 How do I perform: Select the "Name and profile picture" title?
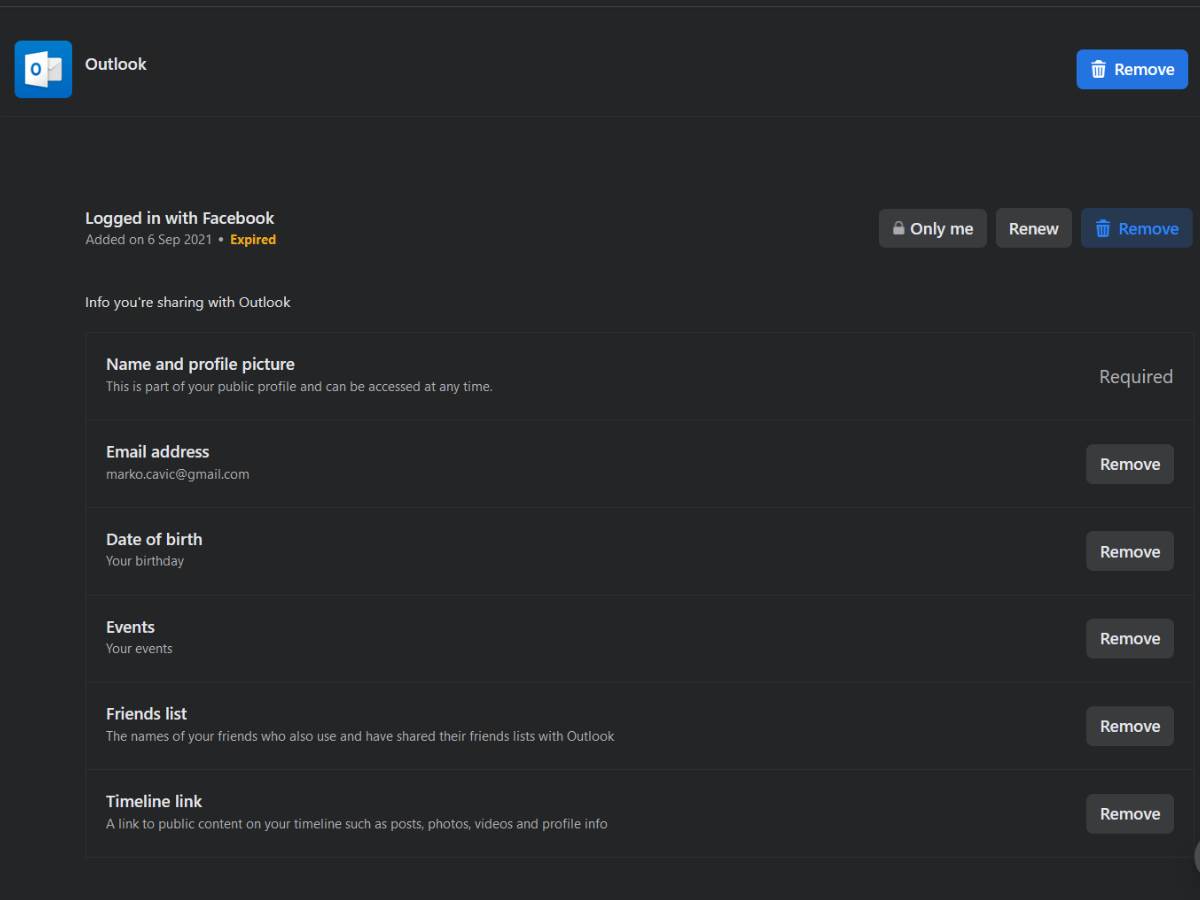[x=200, y=364]
